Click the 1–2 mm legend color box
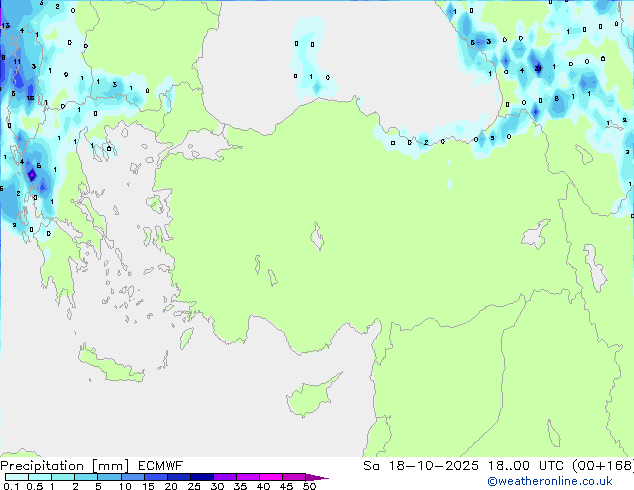This screenshot has width=634, height=490. (63, 477)
